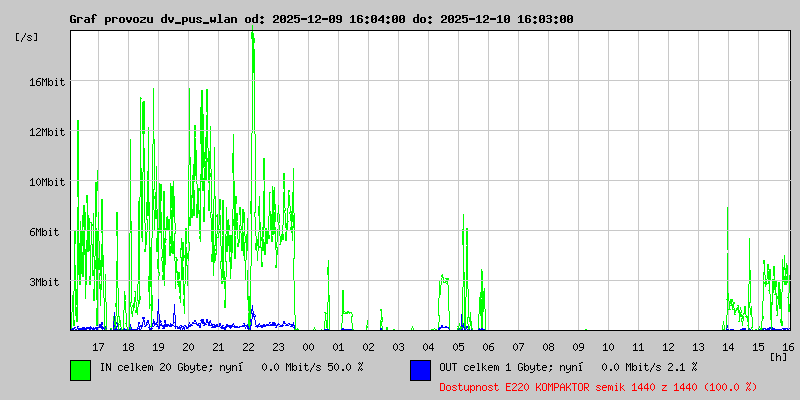The width and height of the screenshot is (800, 400).
Task: Click the '05' hour label on x-axis
Action: (459, 347)
